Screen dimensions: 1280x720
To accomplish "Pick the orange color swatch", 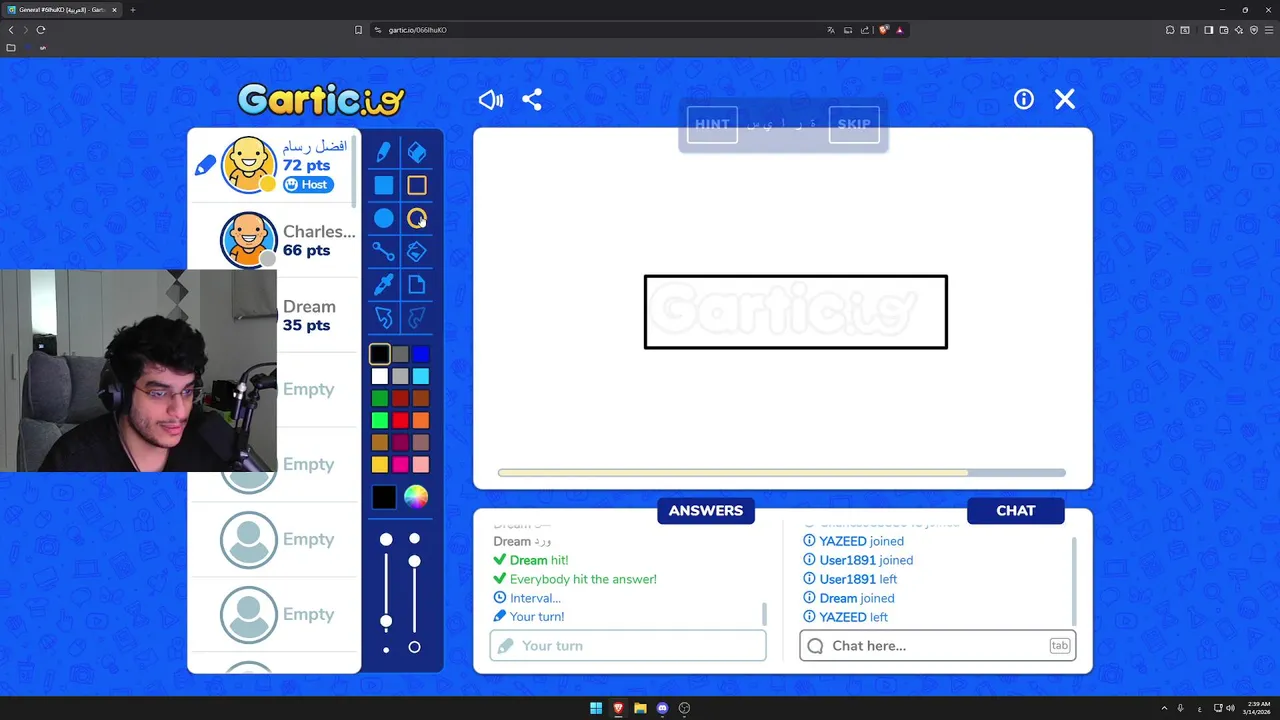I will [421, 420].
